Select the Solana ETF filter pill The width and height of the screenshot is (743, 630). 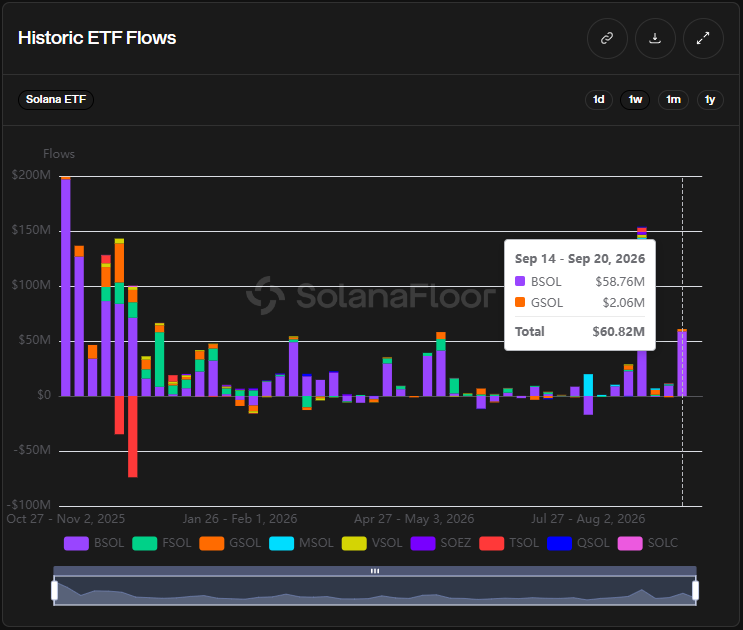coord(56,99)
